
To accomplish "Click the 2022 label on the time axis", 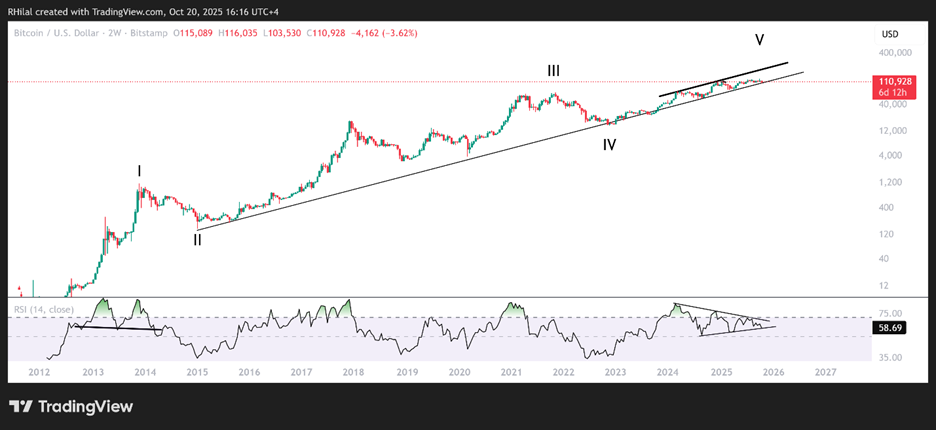I will click(563, 371).
